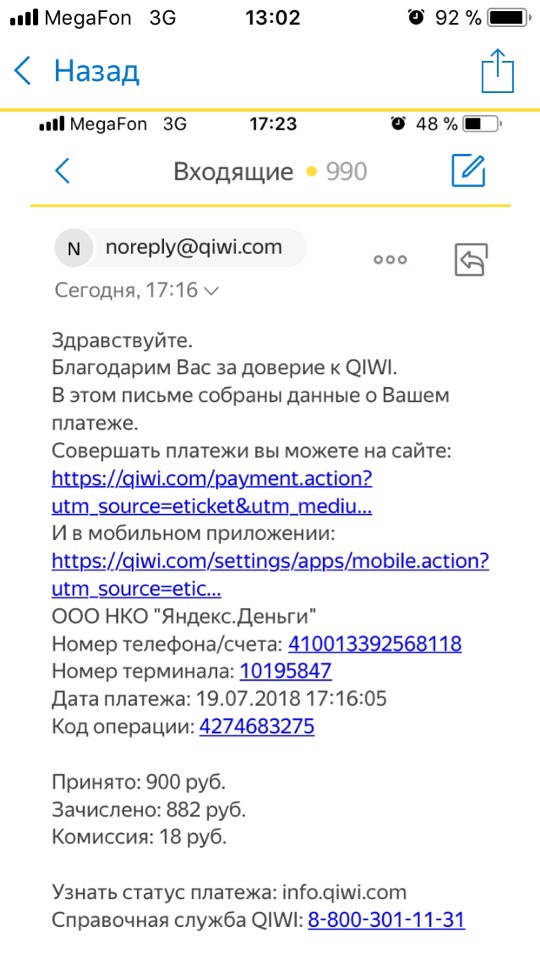Viewport: 540px width, 960px height.
Task: Expand message details next to Сегодня, 17:16
Action: coord(210,291)
